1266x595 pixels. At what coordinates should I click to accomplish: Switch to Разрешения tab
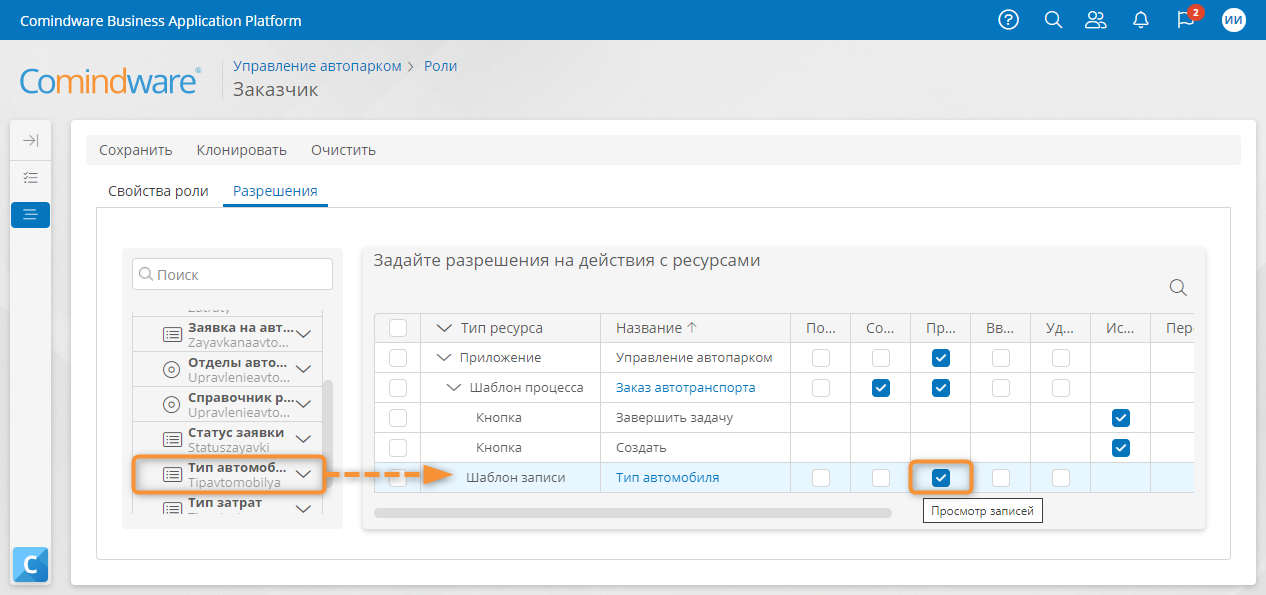pos(275,191)
